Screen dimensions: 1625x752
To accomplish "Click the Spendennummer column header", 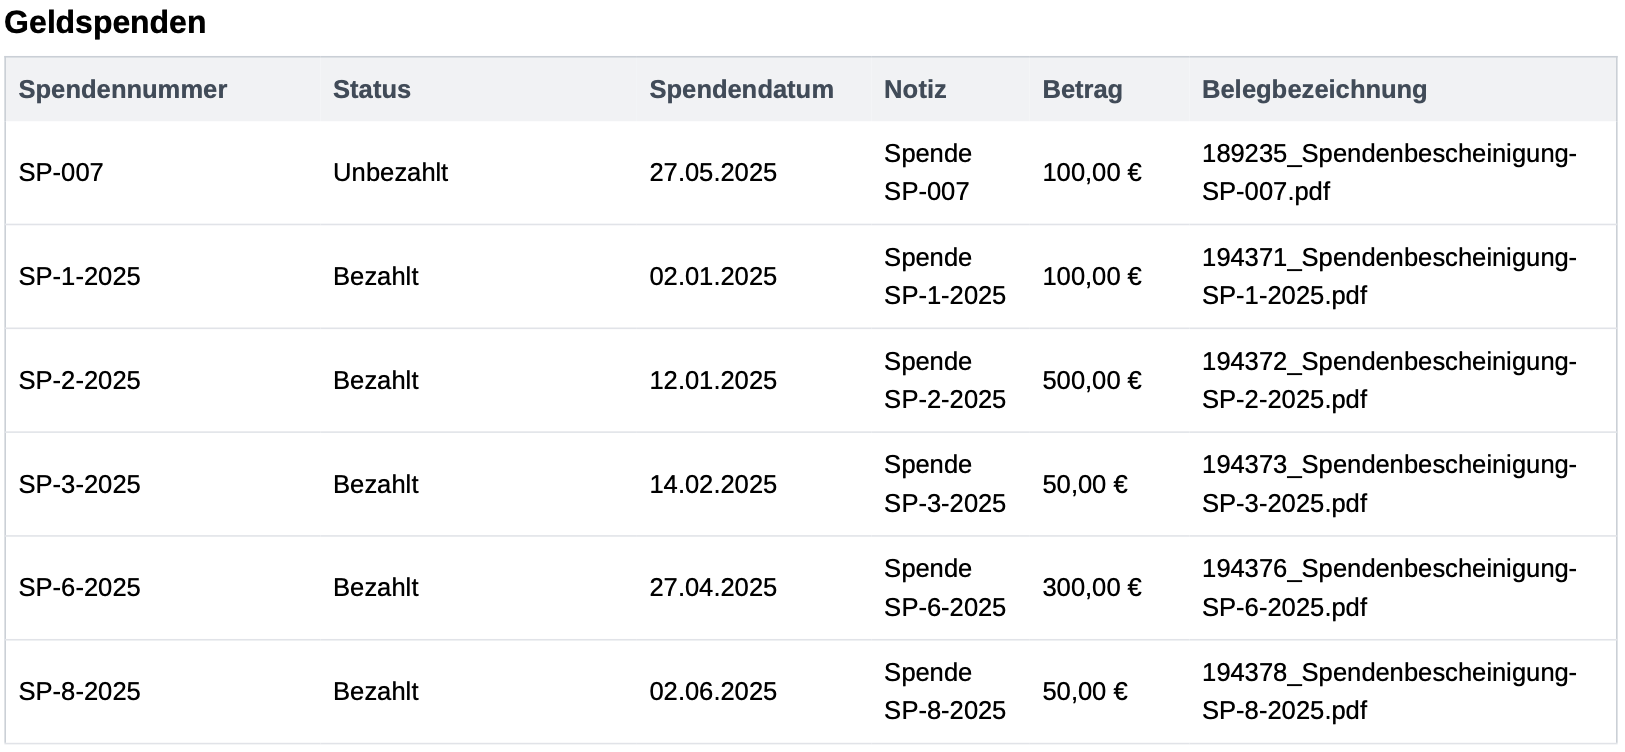I will click(123, 90).
